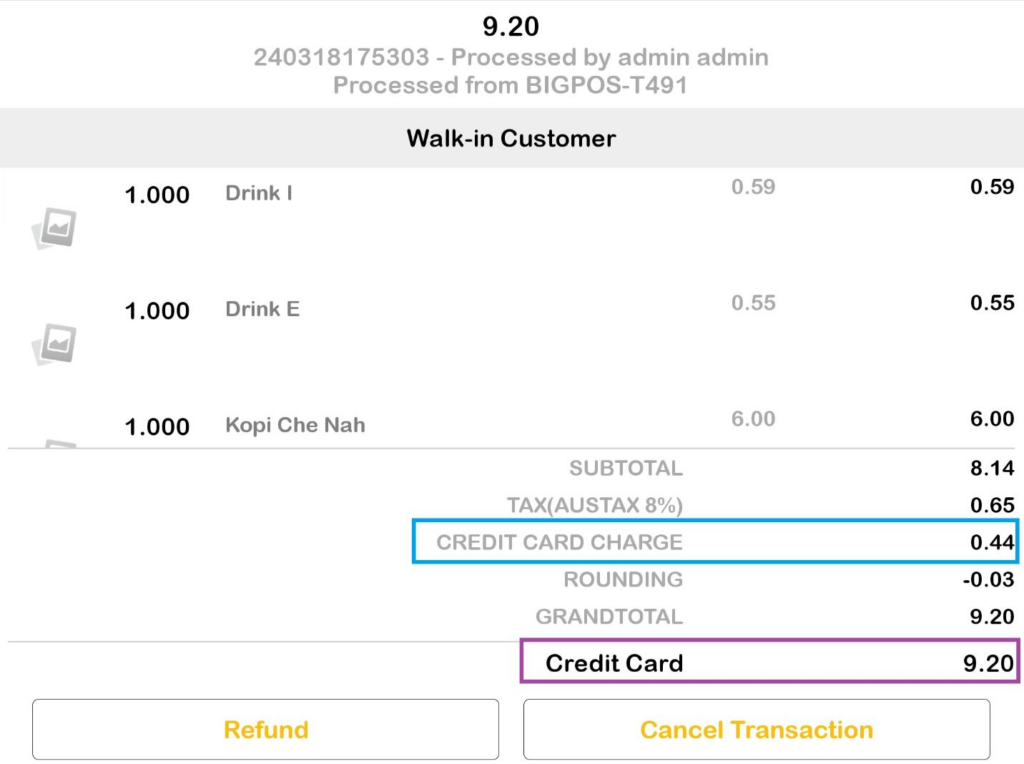Viewport: 1024px width, 764px height.
Task: Select the Drink E item name
Action: [x=262, y=309]
